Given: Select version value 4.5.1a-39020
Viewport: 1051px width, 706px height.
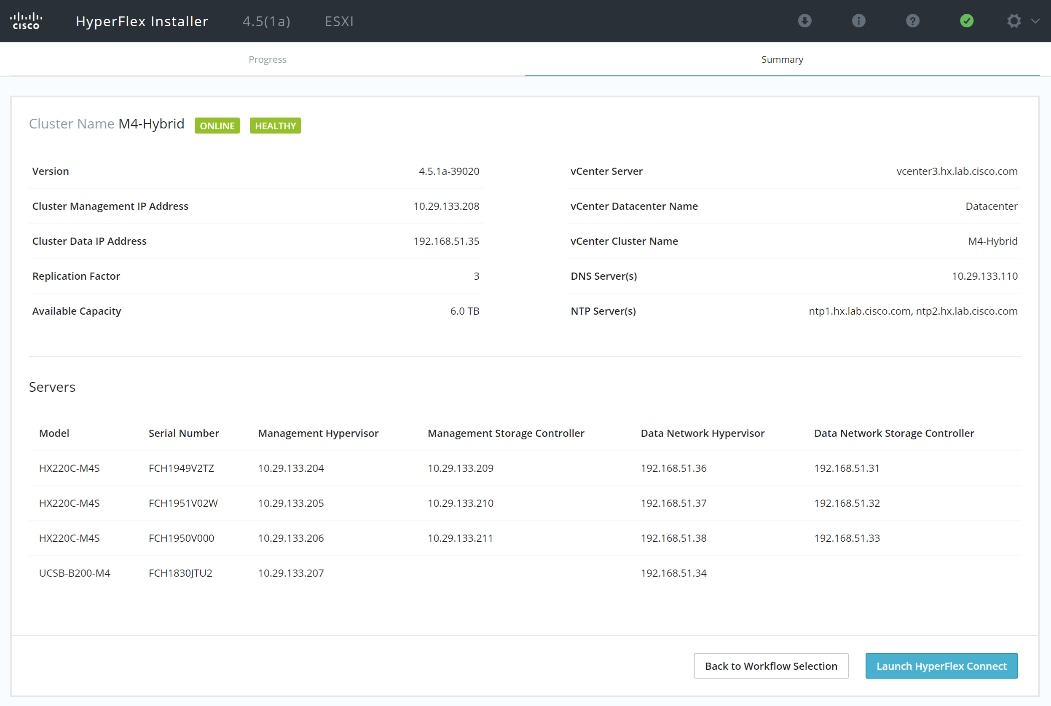Looking at the screenshot, I should [449, 171].
